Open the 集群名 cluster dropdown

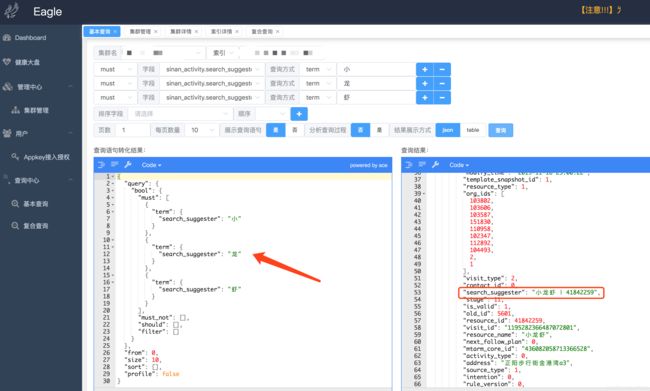pos(163,53)
